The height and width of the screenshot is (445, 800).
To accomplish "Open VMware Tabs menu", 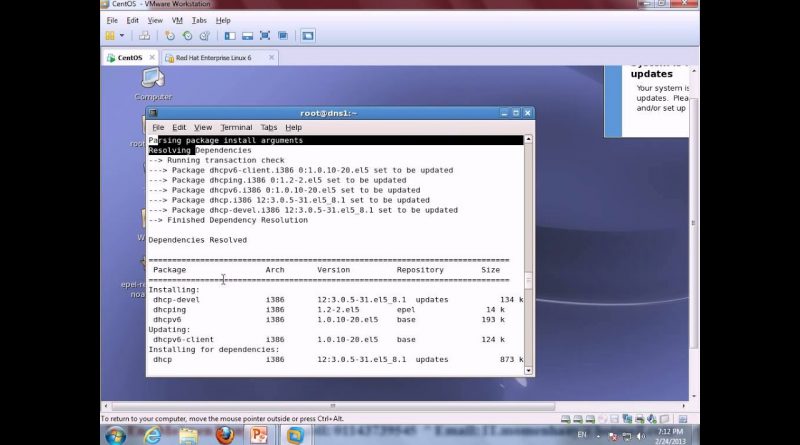I will (x=199, y=20).
